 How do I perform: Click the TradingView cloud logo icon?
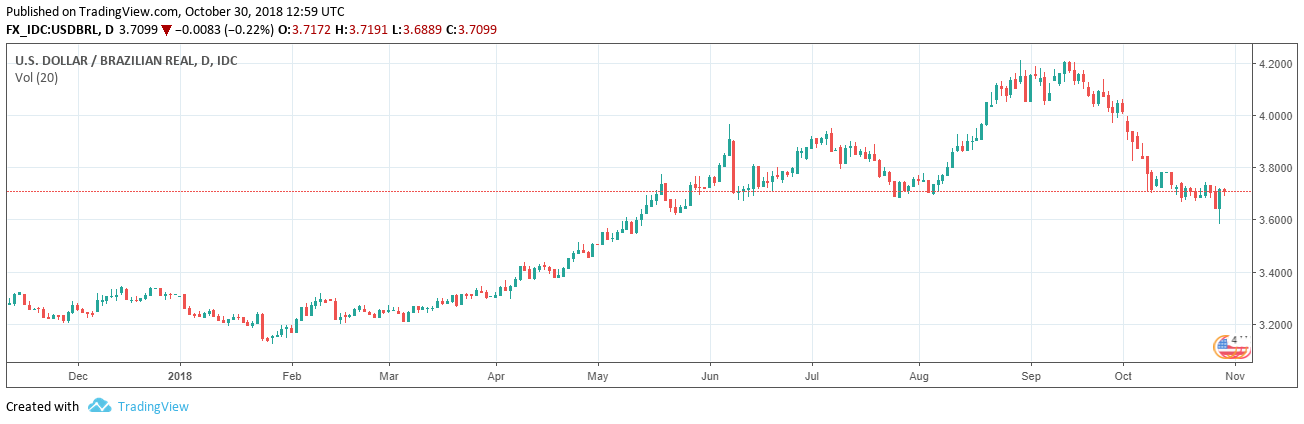98,406
